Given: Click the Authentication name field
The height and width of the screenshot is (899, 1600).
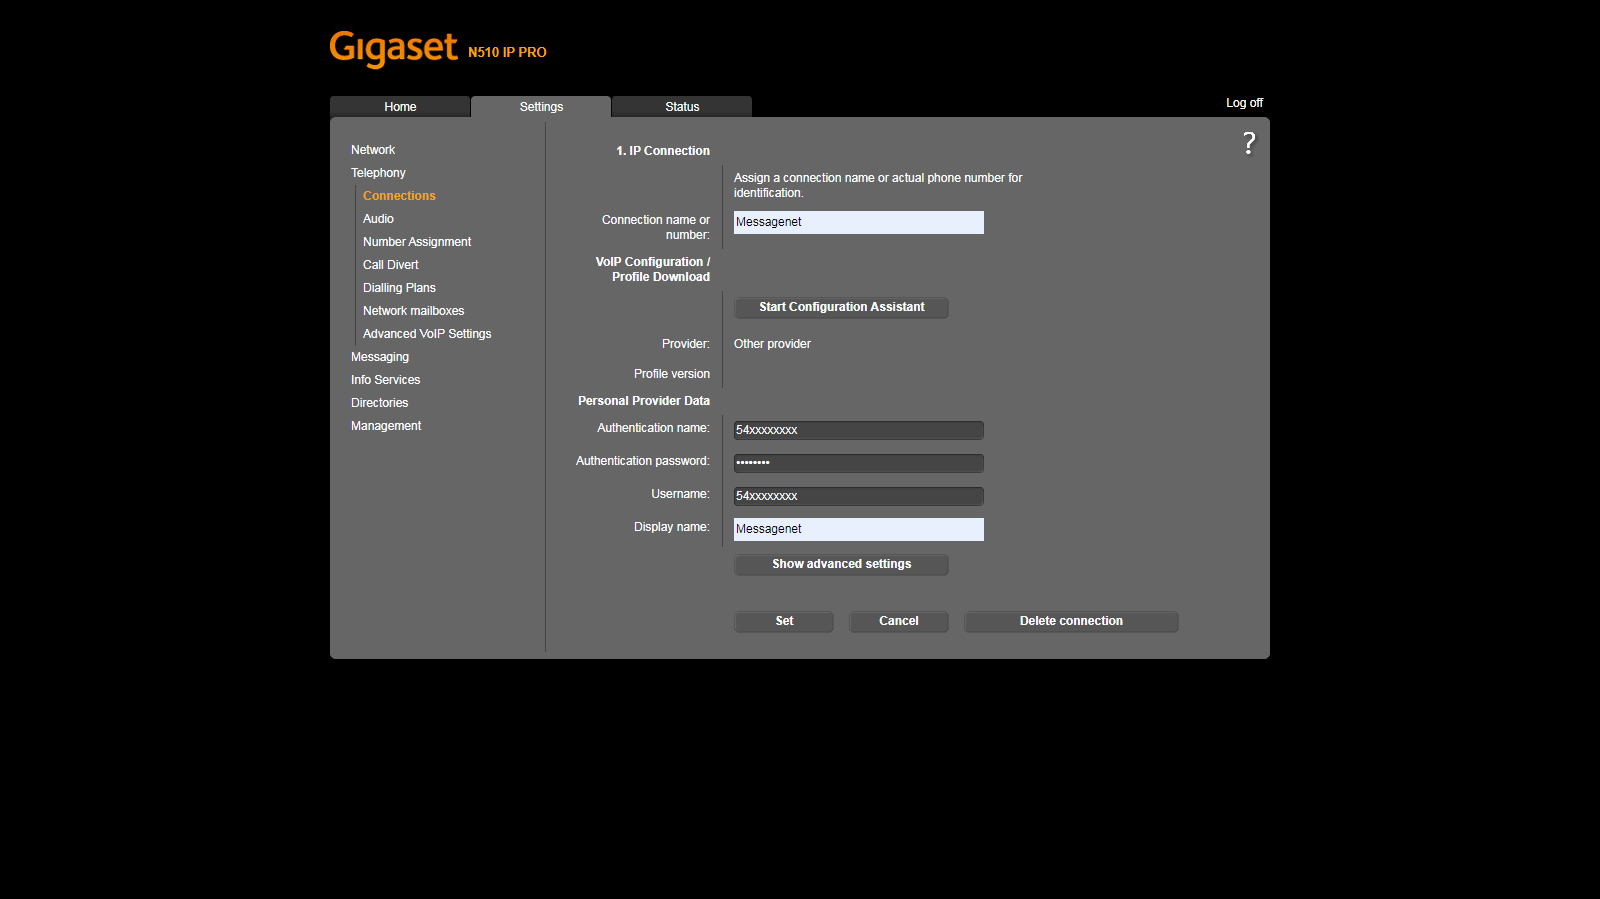Looking at the screenshot, I should click(859, 430).
